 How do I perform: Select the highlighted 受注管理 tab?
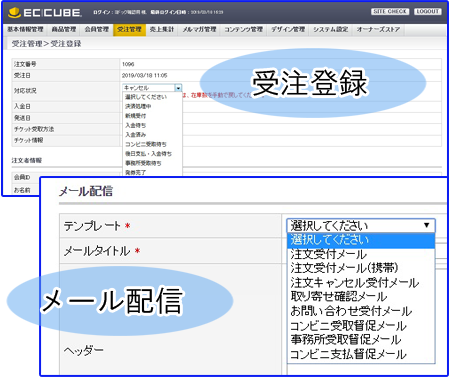[129, 30]
